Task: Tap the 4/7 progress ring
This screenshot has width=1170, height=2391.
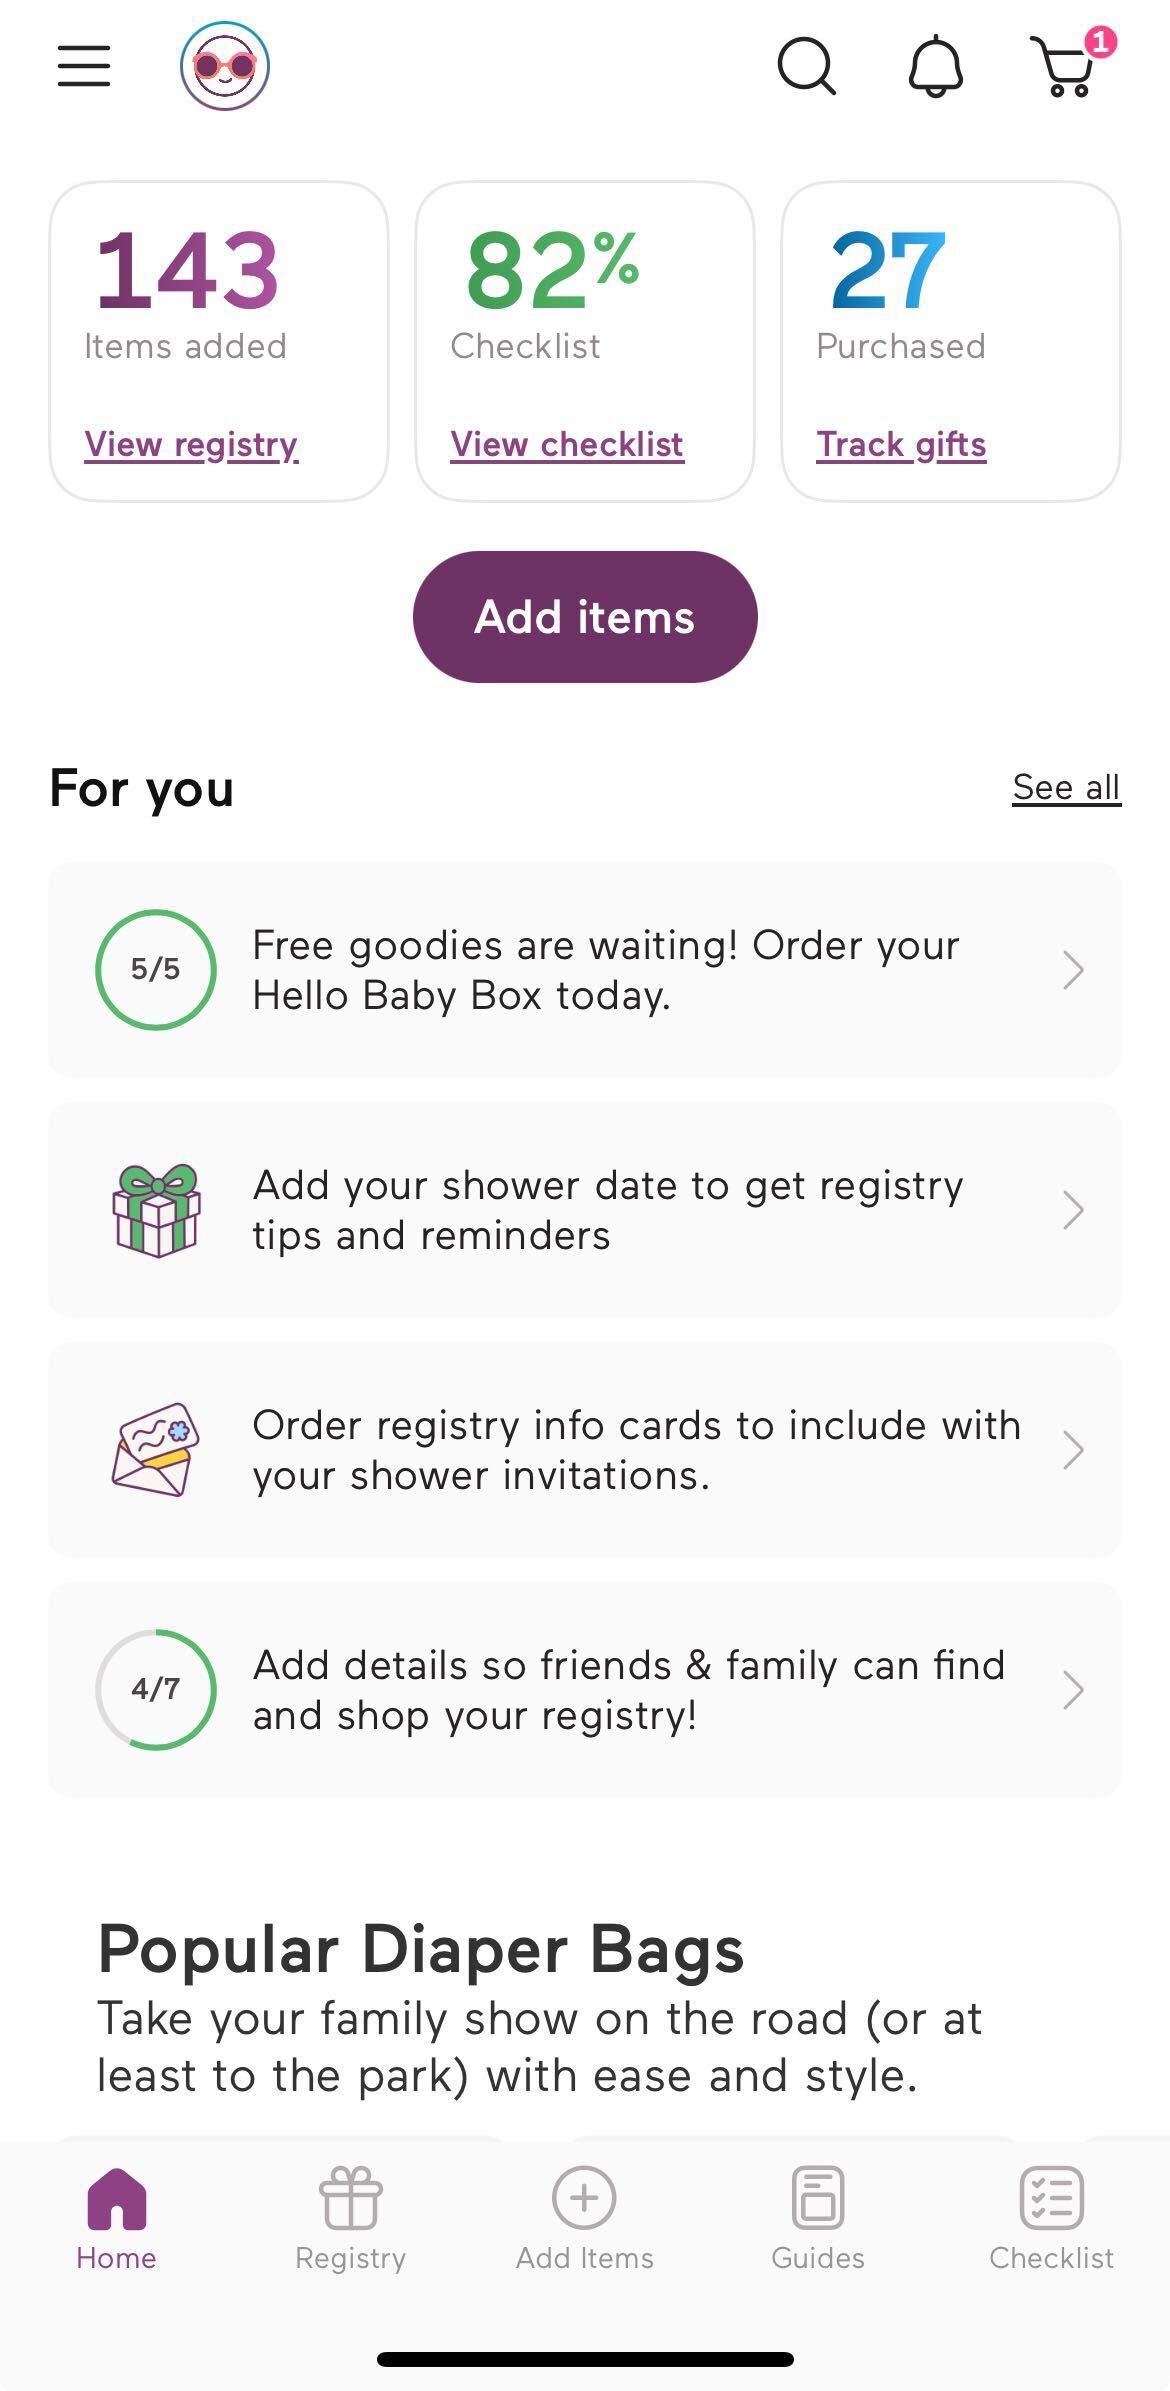Action: [x=156, y=1690]
